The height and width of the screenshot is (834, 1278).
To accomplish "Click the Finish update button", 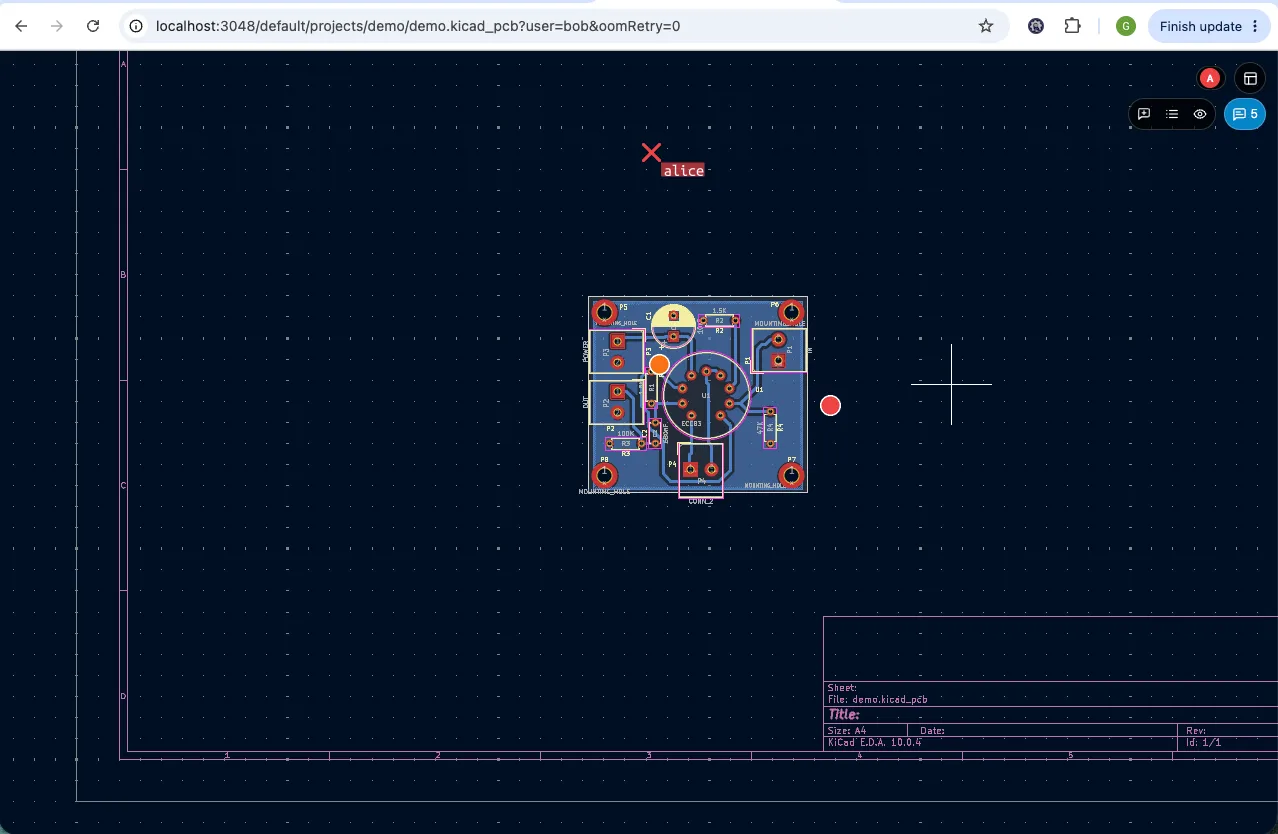I will 1200,26.
